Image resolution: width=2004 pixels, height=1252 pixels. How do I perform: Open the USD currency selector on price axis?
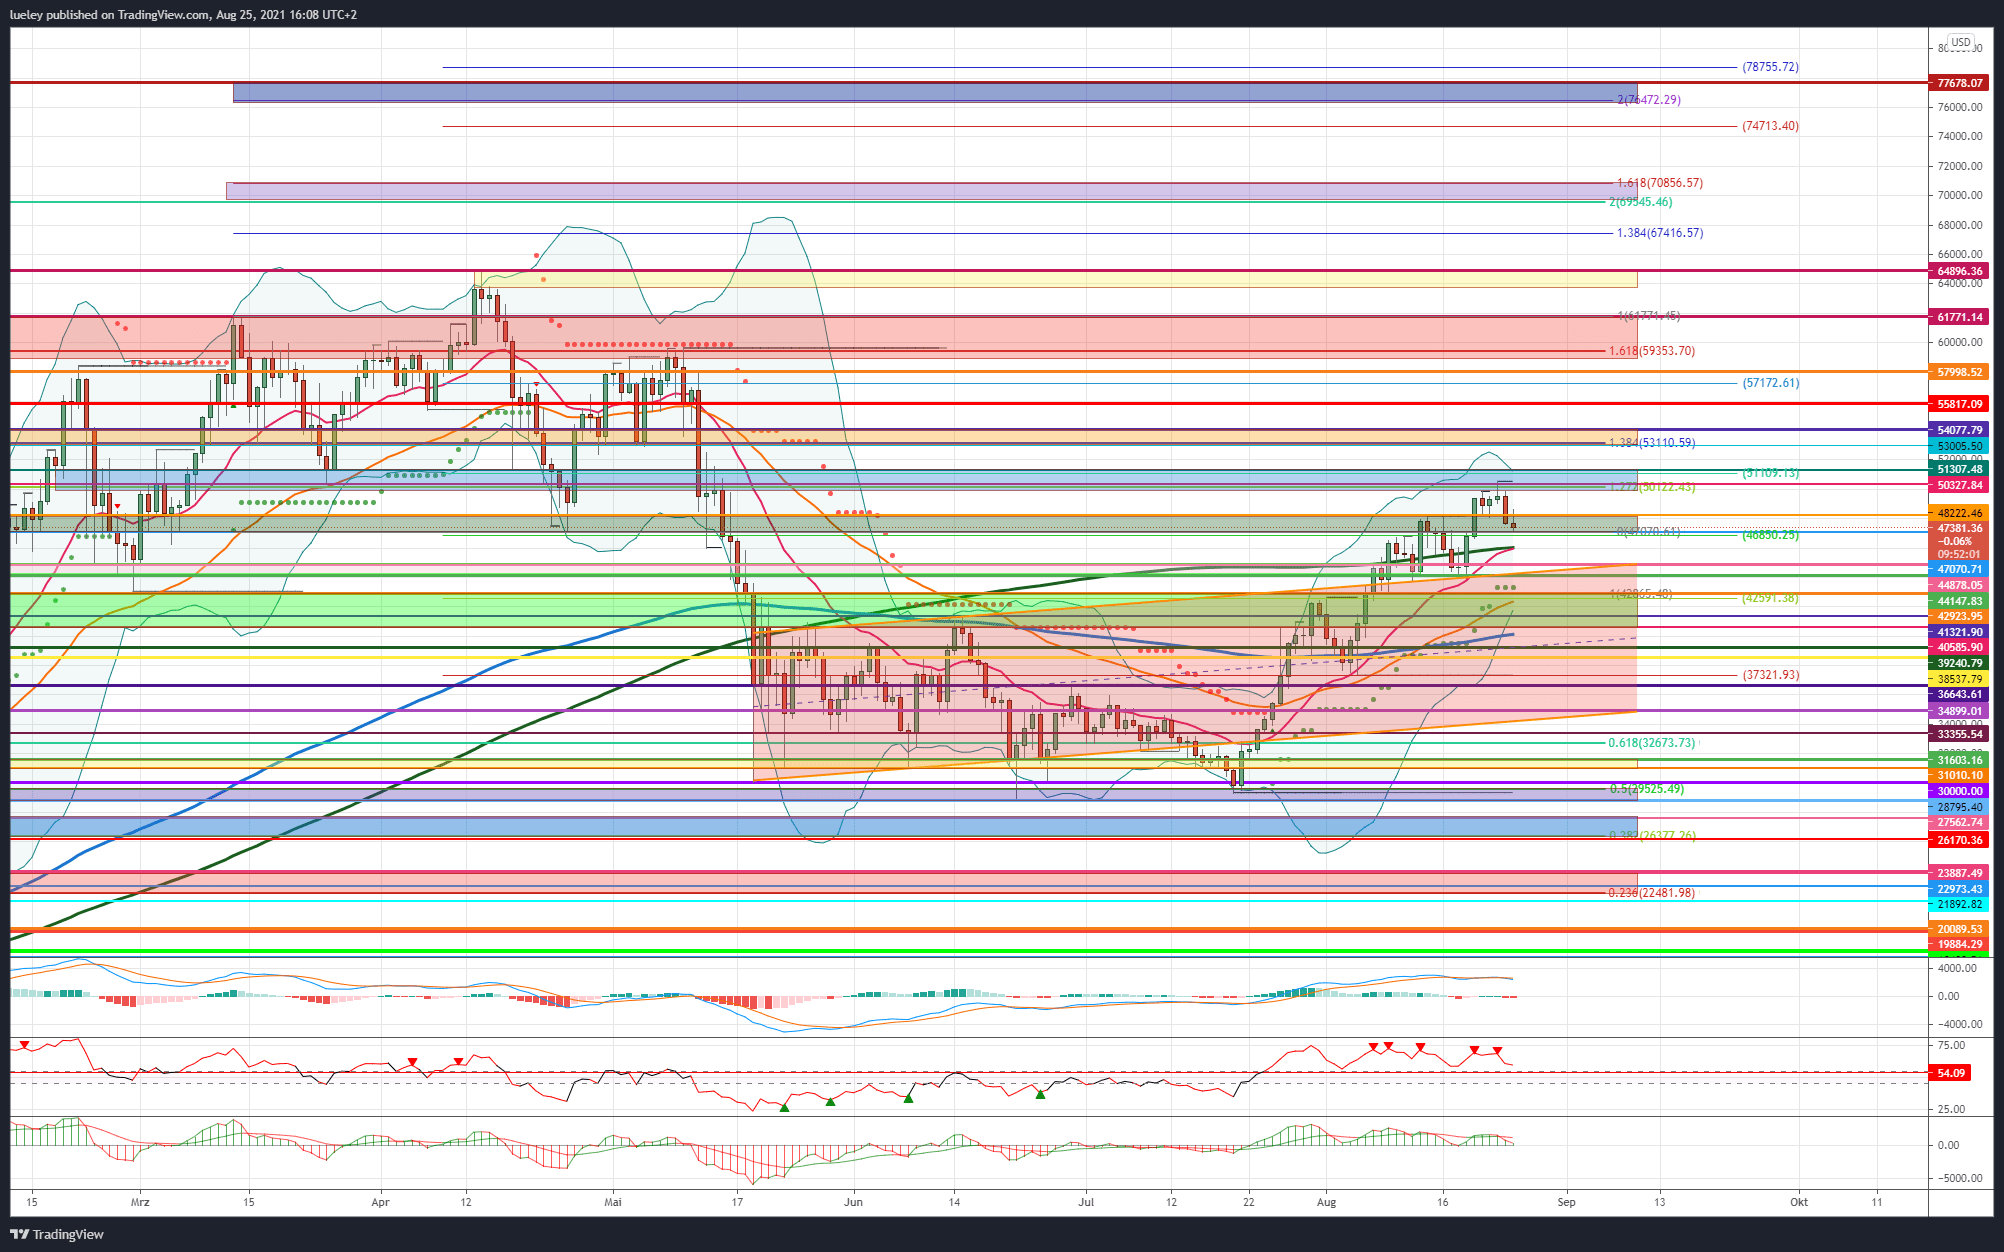pyautogui.click(x=1961, y=42)
